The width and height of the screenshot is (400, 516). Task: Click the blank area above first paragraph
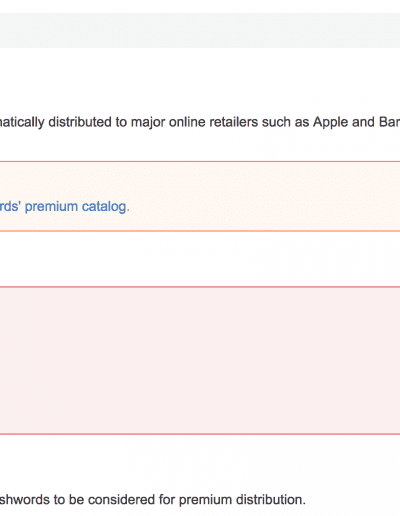tap(200, 80)
